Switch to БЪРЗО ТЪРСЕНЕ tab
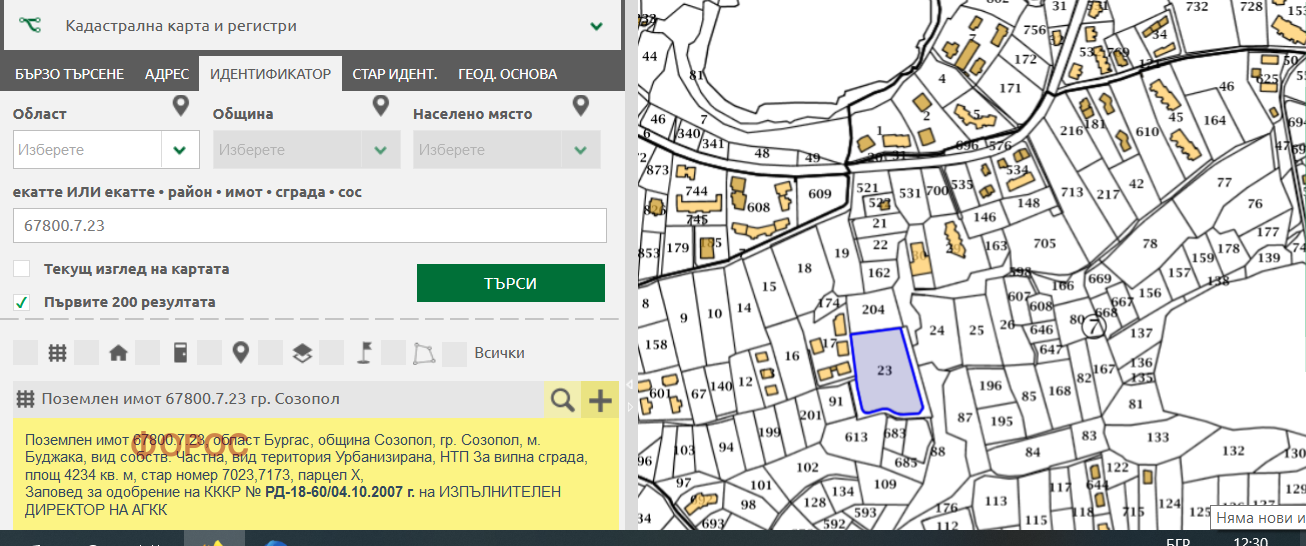 point(70,74)
